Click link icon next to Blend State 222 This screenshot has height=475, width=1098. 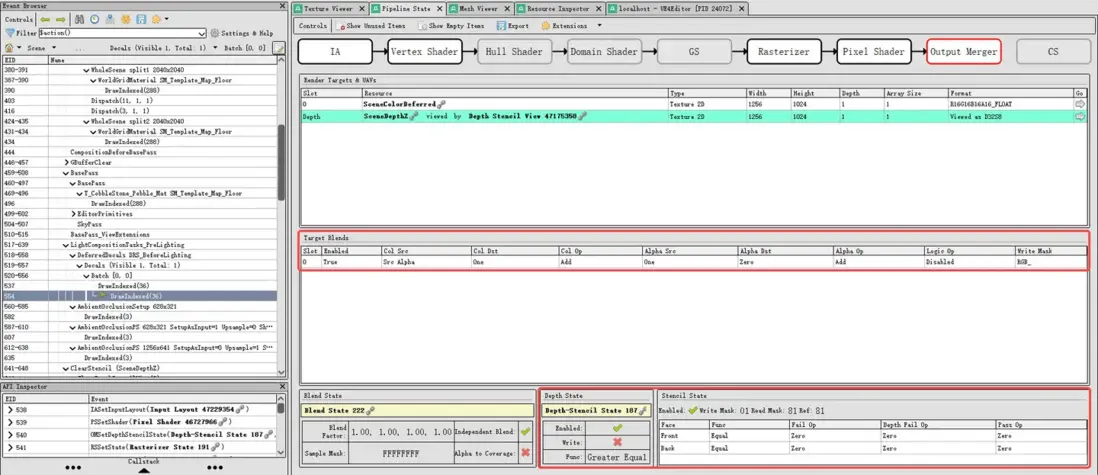tap(370, 410)
